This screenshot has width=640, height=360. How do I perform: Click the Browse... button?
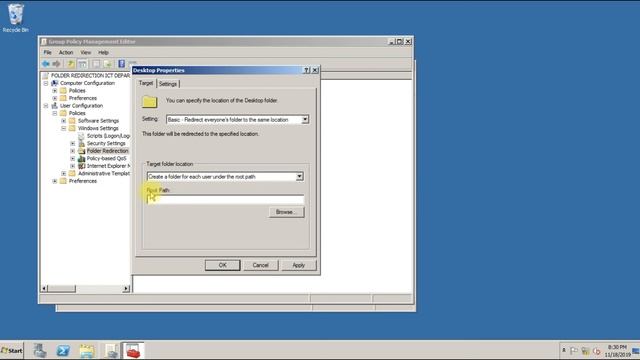pyautogui.click(x=286, y=212)
